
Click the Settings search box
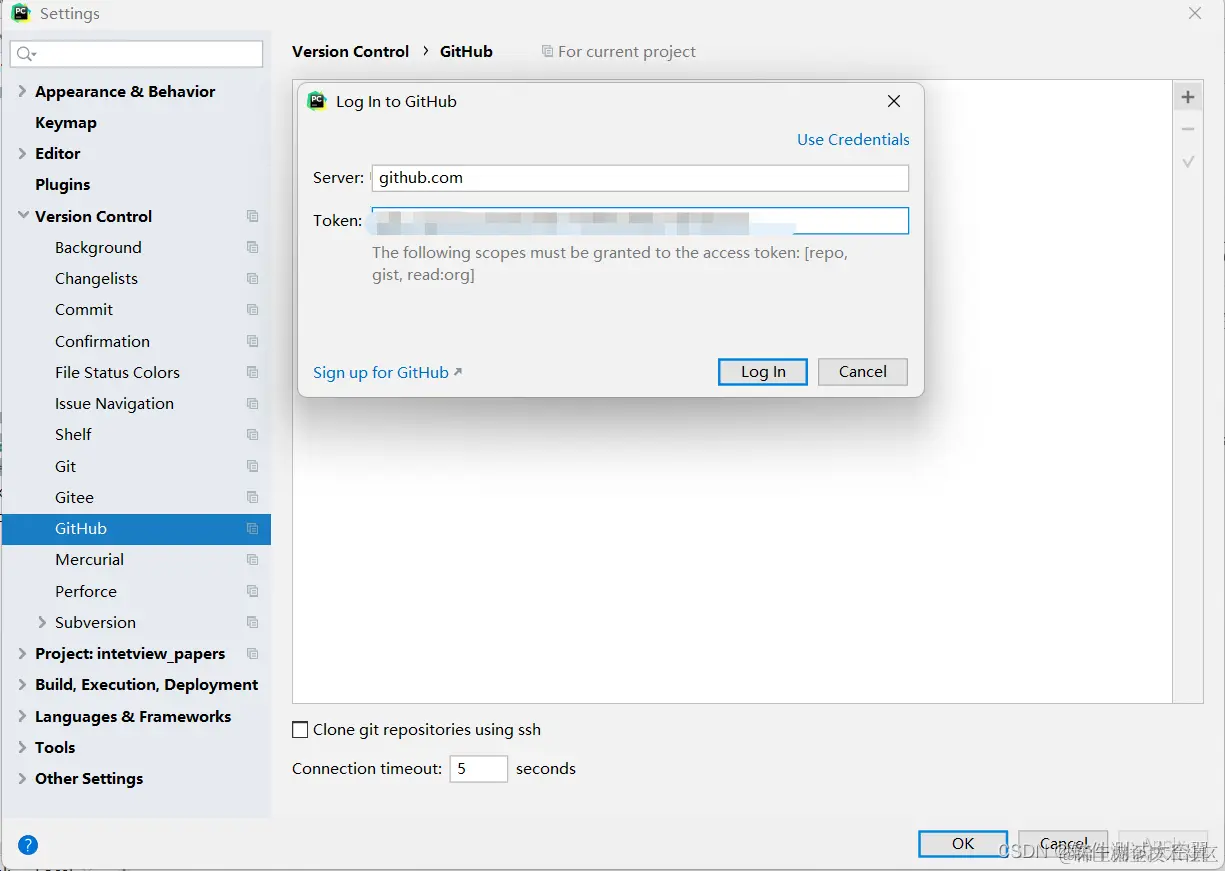point(137,54)
